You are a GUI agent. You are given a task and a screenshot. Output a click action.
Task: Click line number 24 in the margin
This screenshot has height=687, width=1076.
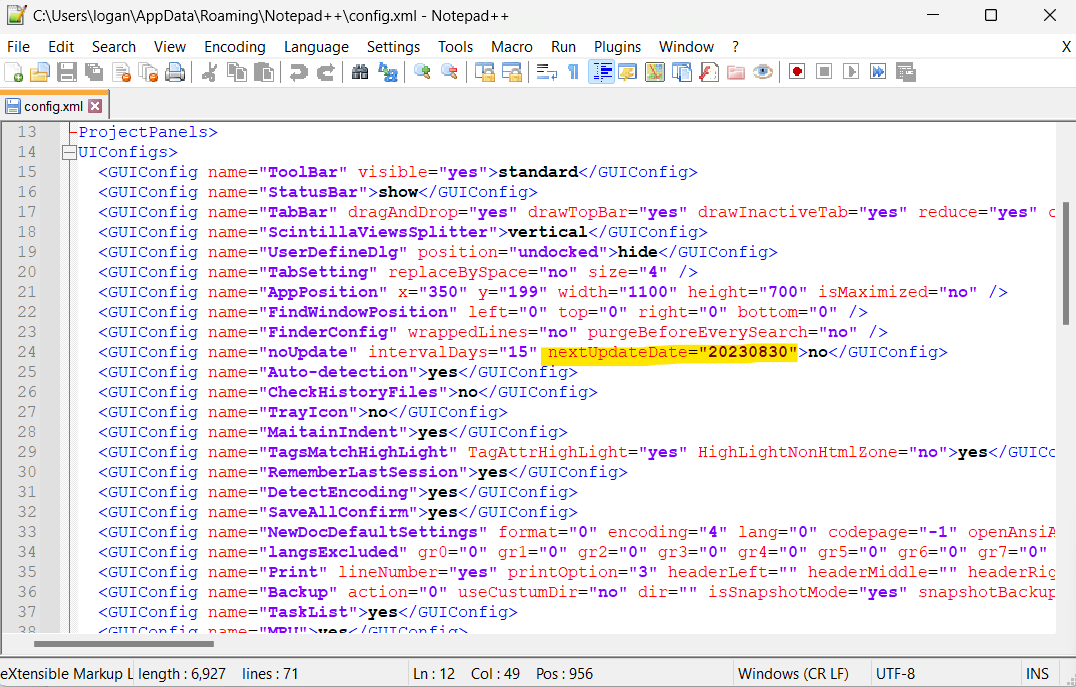(x=27, y=352)
